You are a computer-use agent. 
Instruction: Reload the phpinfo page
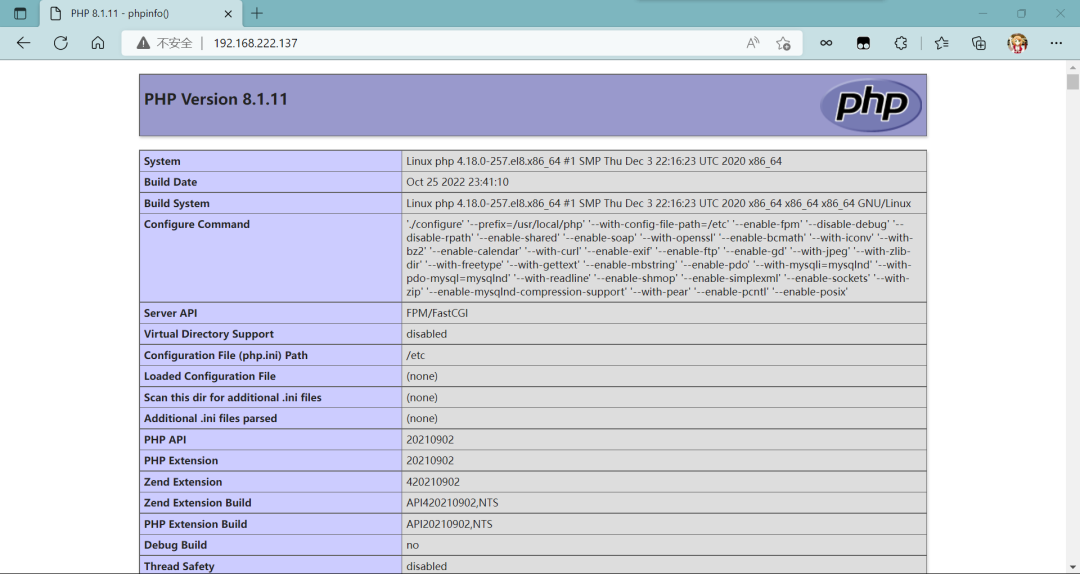(60, 43)
